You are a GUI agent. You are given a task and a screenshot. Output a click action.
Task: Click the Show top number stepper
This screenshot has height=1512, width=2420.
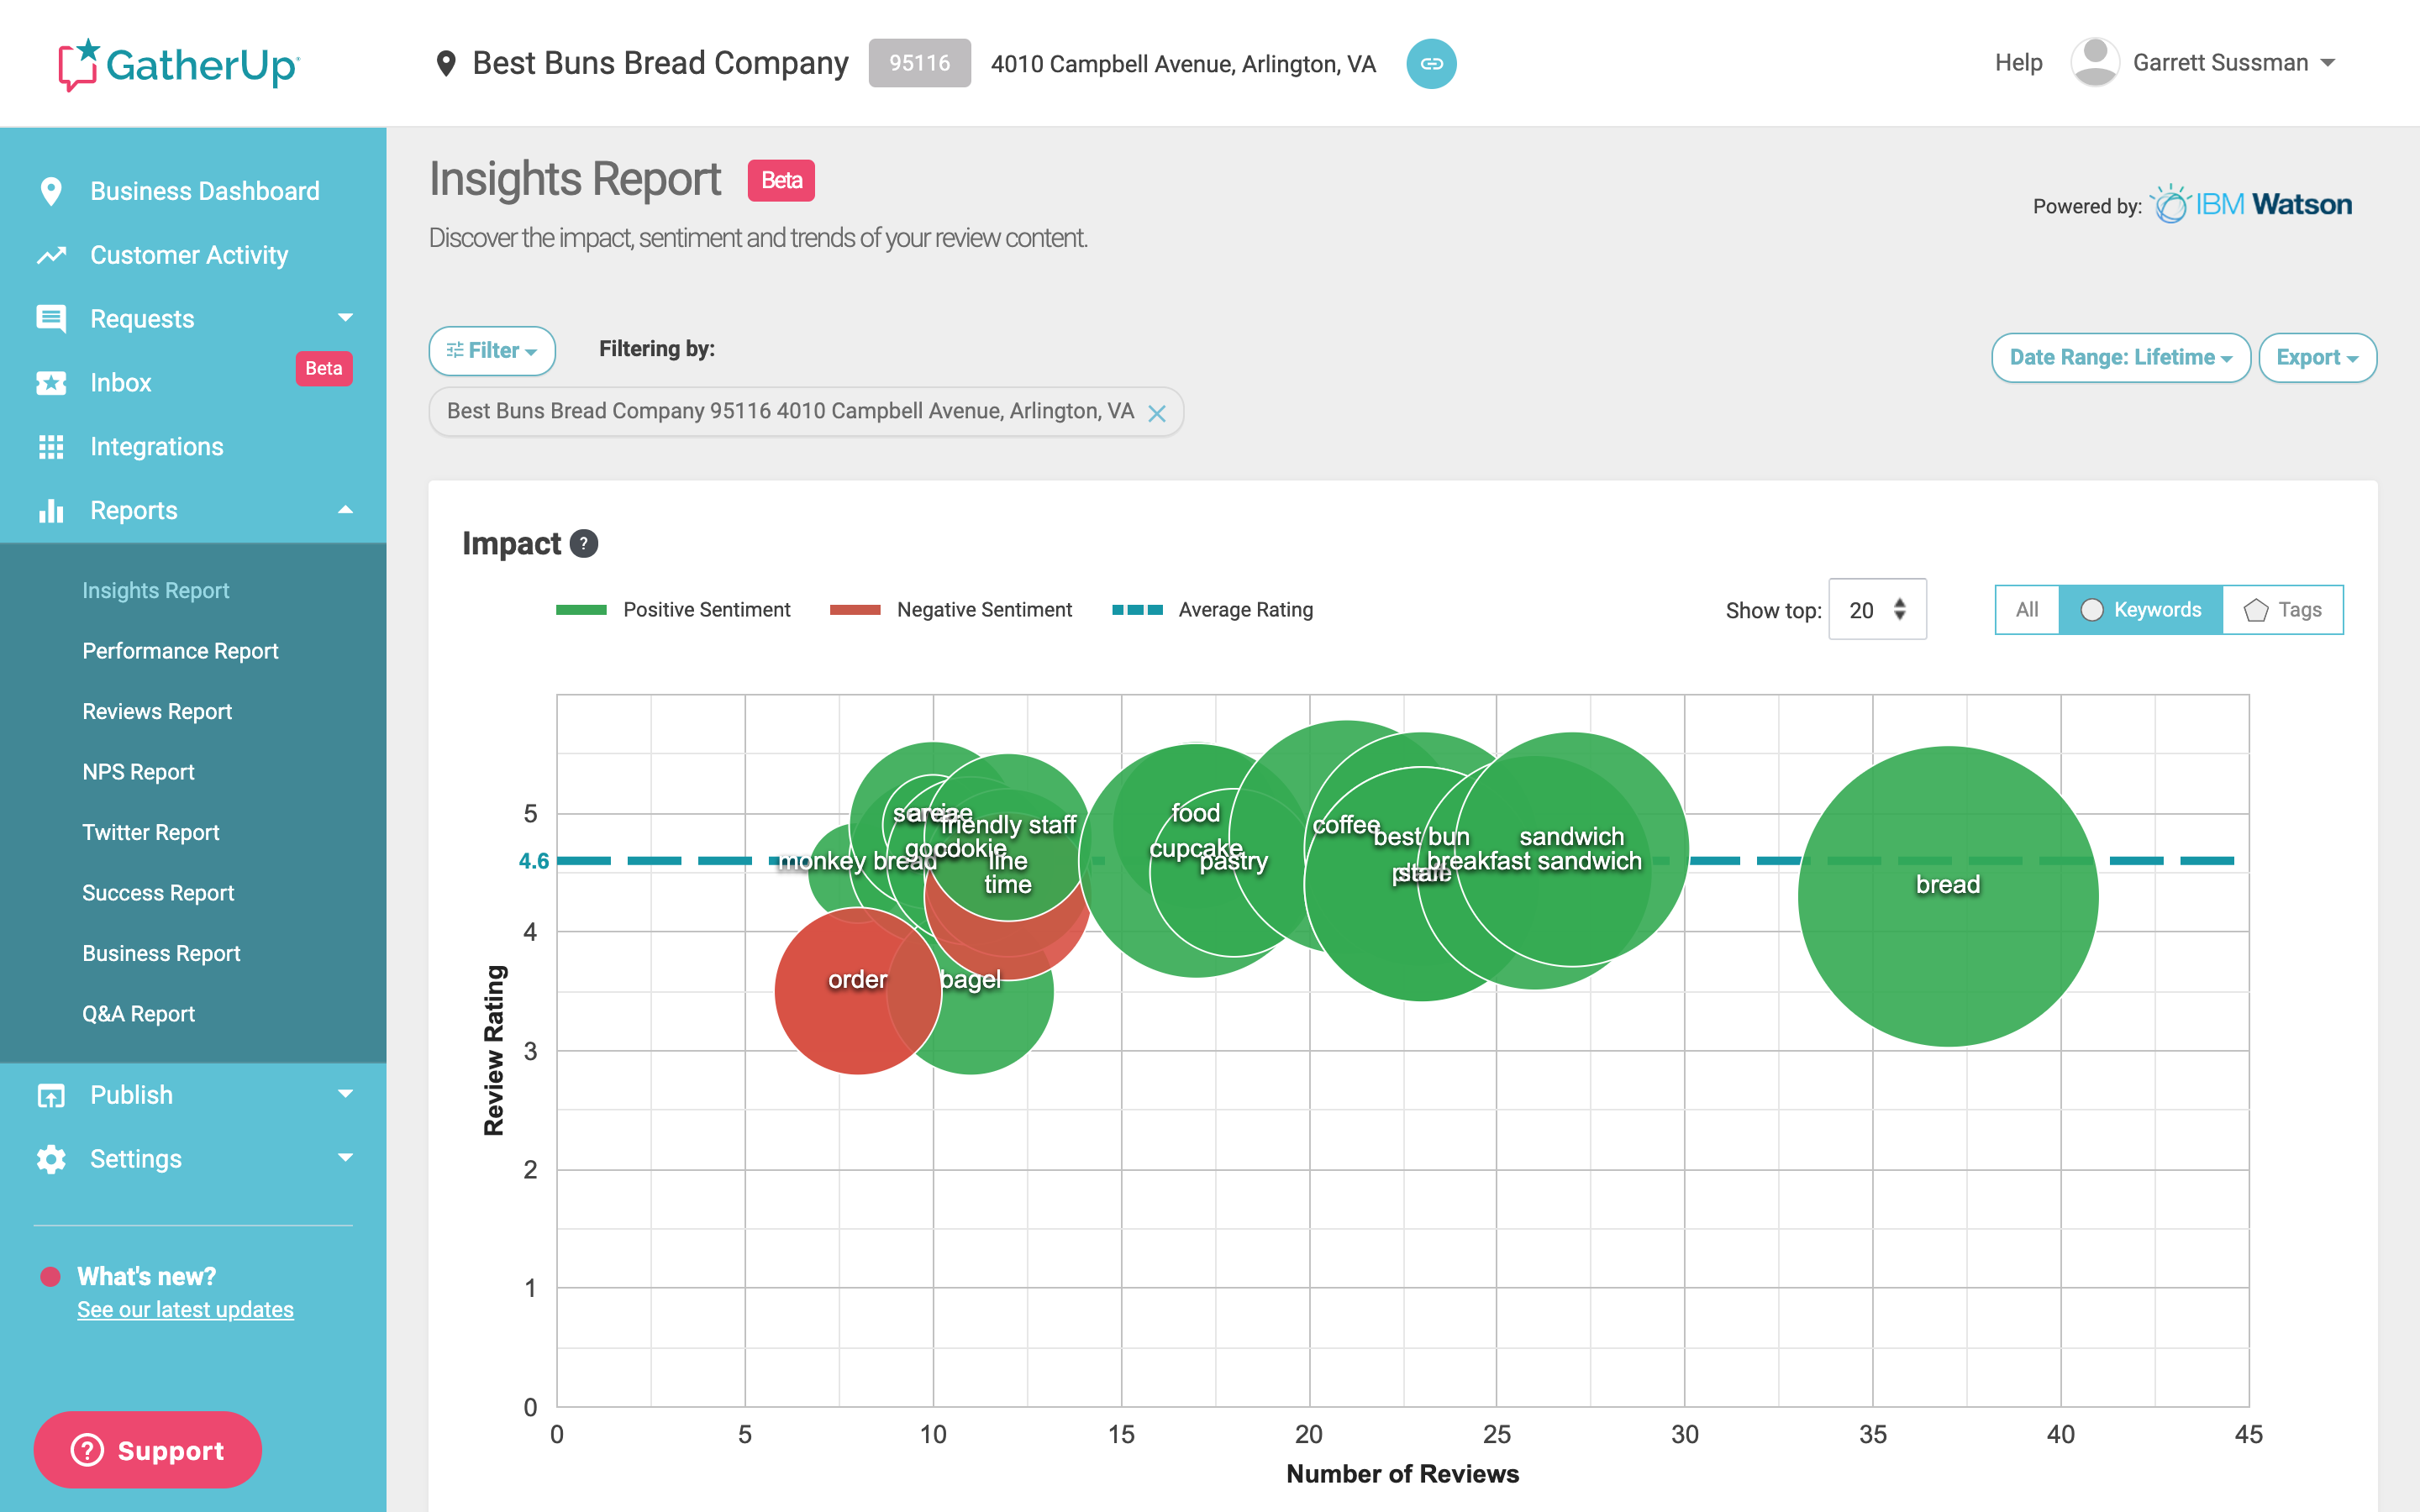click(1899, 610)
